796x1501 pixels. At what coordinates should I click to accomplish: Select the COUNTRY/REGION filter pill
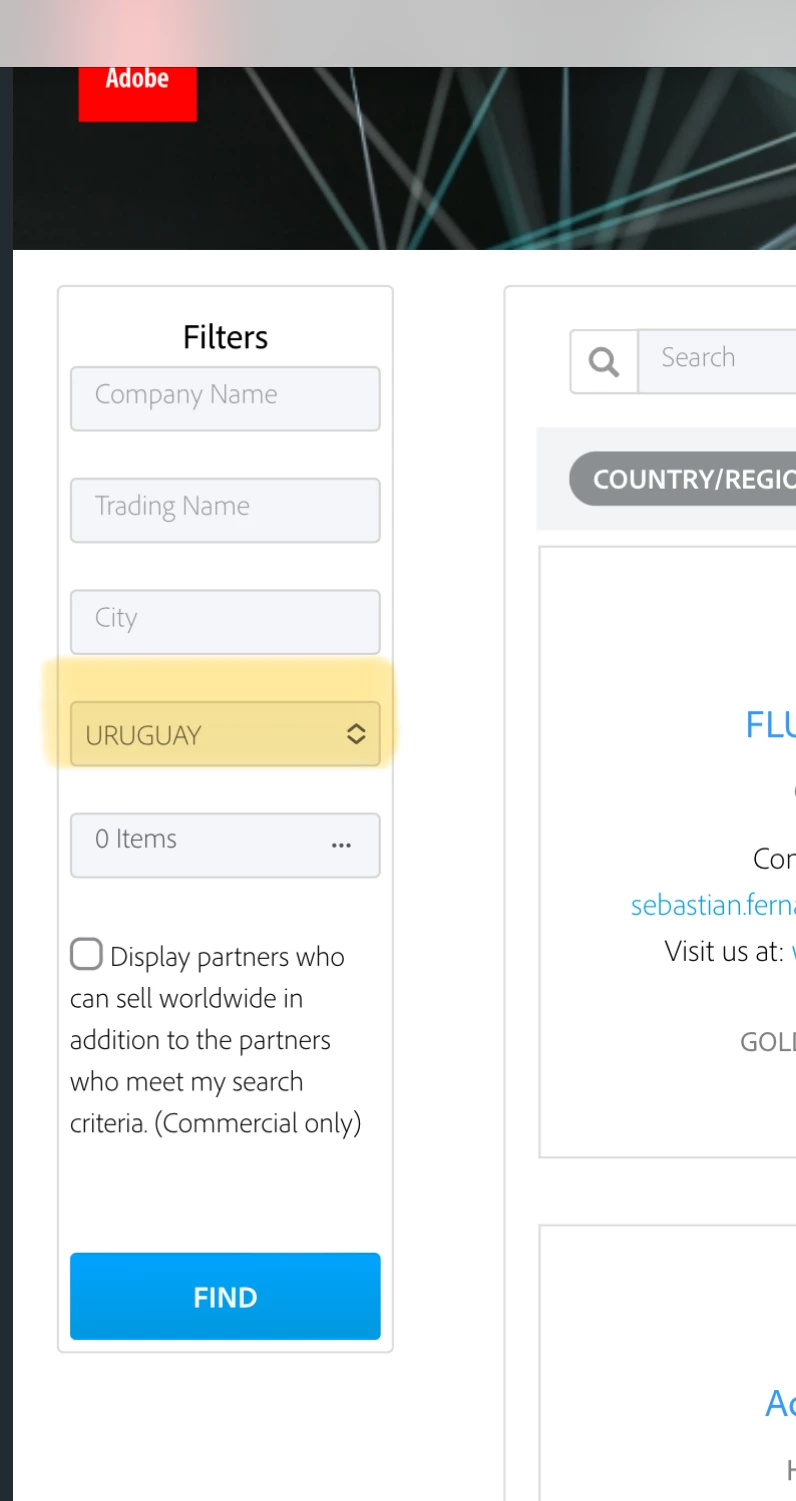[x=682, y=479]
